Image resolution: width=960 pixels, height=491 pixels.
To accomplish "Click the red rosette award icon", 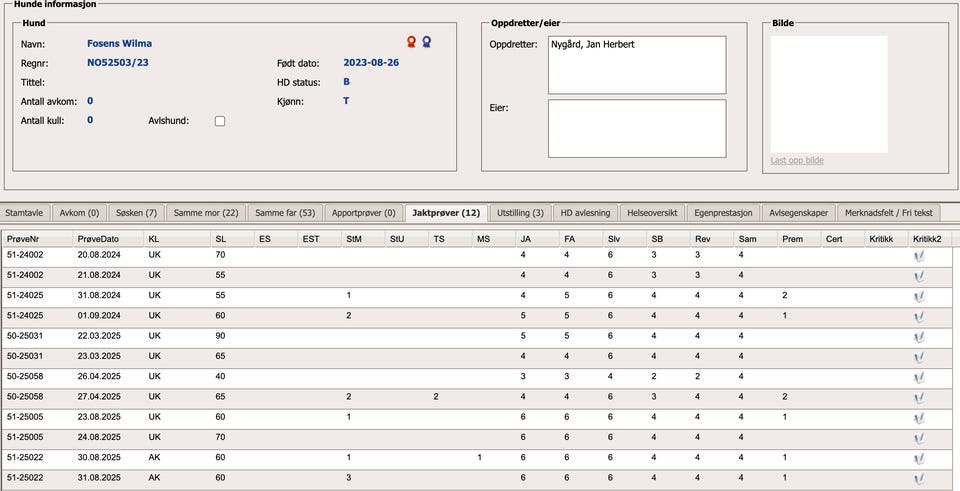I will (411, 43).
